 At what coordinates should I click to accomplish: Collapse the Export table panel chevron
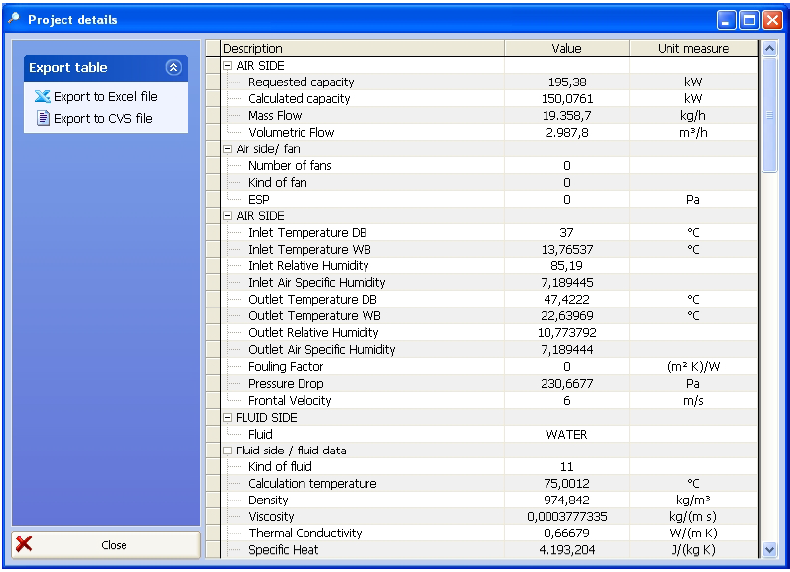pyautogui.click(x=173, y=67)
